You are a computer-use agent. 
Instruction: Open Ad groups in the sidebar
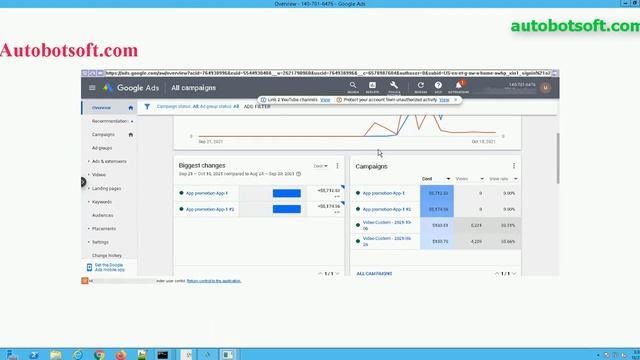coord(102,148)
